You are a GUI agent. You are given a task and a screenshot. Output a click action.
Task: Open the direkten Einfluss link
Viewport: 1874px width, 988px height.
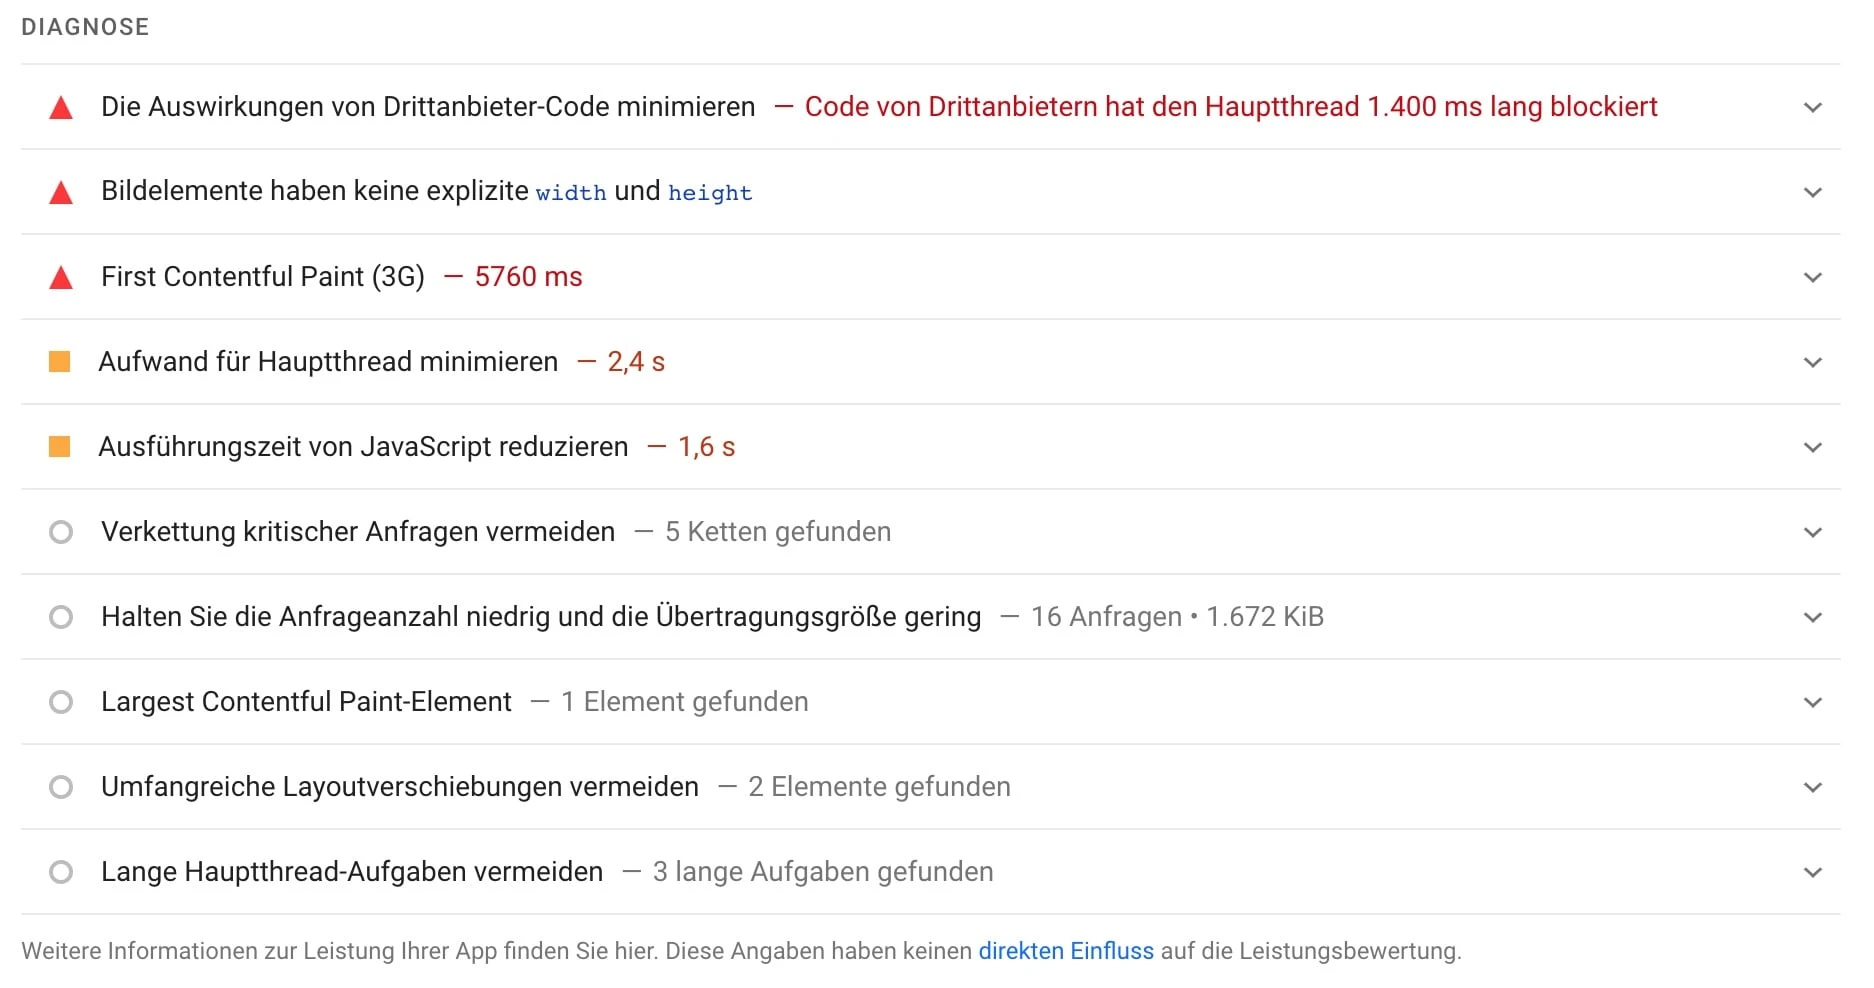(1066, 951)
